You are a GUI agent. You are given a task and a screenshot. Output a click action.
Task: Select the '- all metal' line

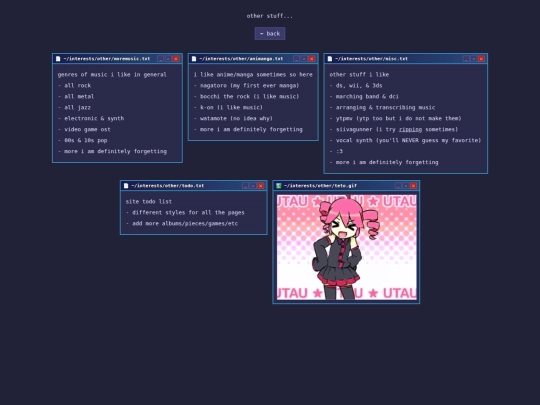click(x=76, y=96)
